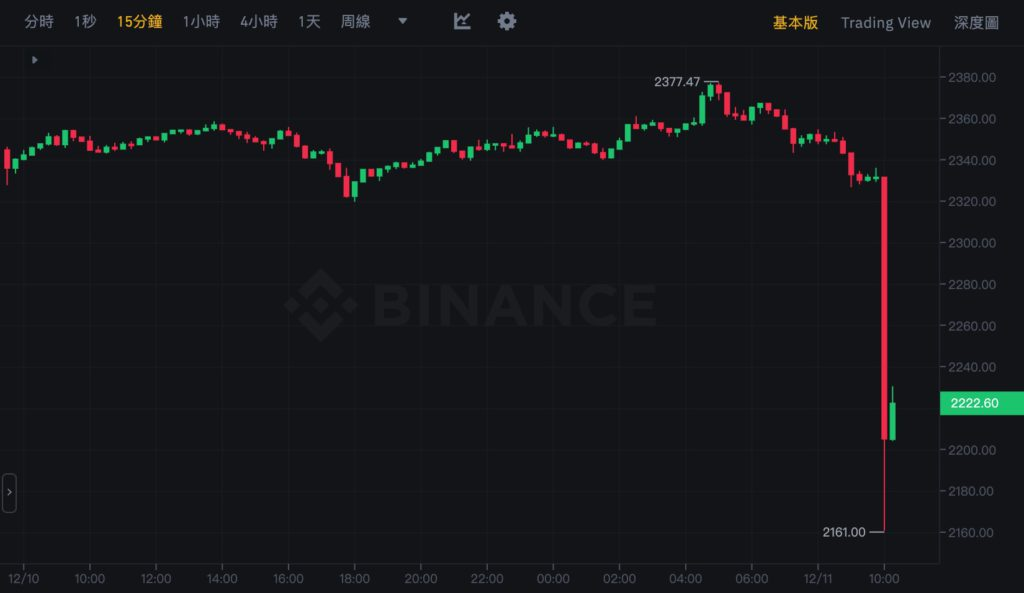Choose the 4小時 interval
The height and width of the screenshot is (593, 1024).
[258, 21]
